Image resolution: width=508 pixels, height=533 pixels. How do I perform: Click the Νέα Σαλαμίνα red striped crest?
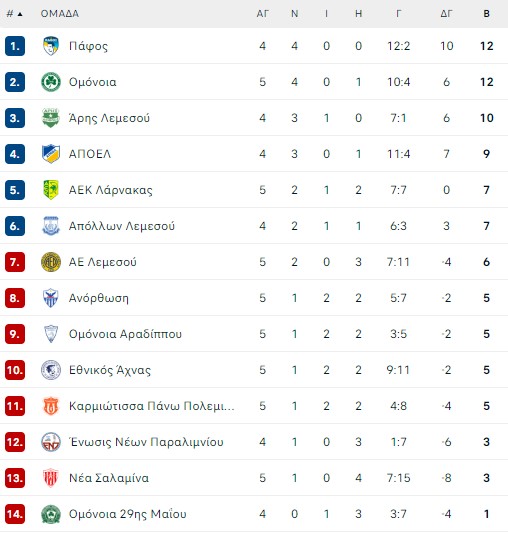coord(51,478)
